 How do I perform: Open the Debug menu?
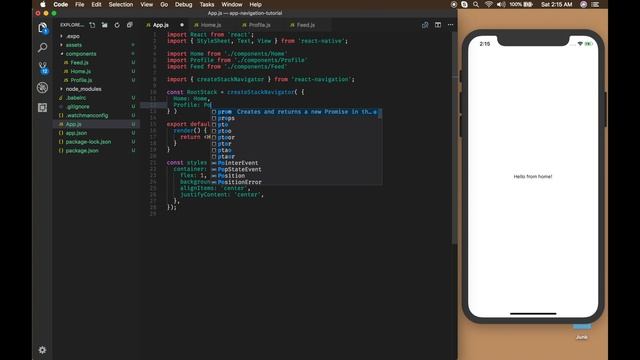tap(184, 4)
